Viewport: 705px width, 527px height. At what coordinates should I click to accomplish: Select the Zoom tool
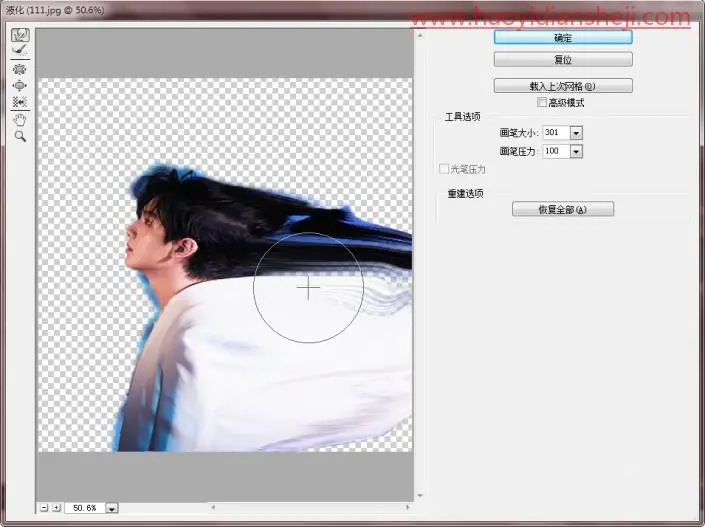(20, 136)
